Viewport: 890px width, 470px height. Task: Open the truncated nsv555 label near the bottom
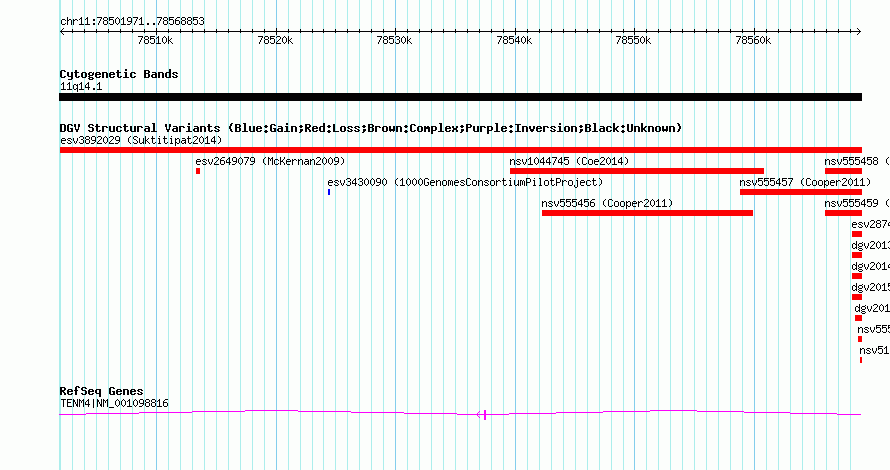coord(874,329)
